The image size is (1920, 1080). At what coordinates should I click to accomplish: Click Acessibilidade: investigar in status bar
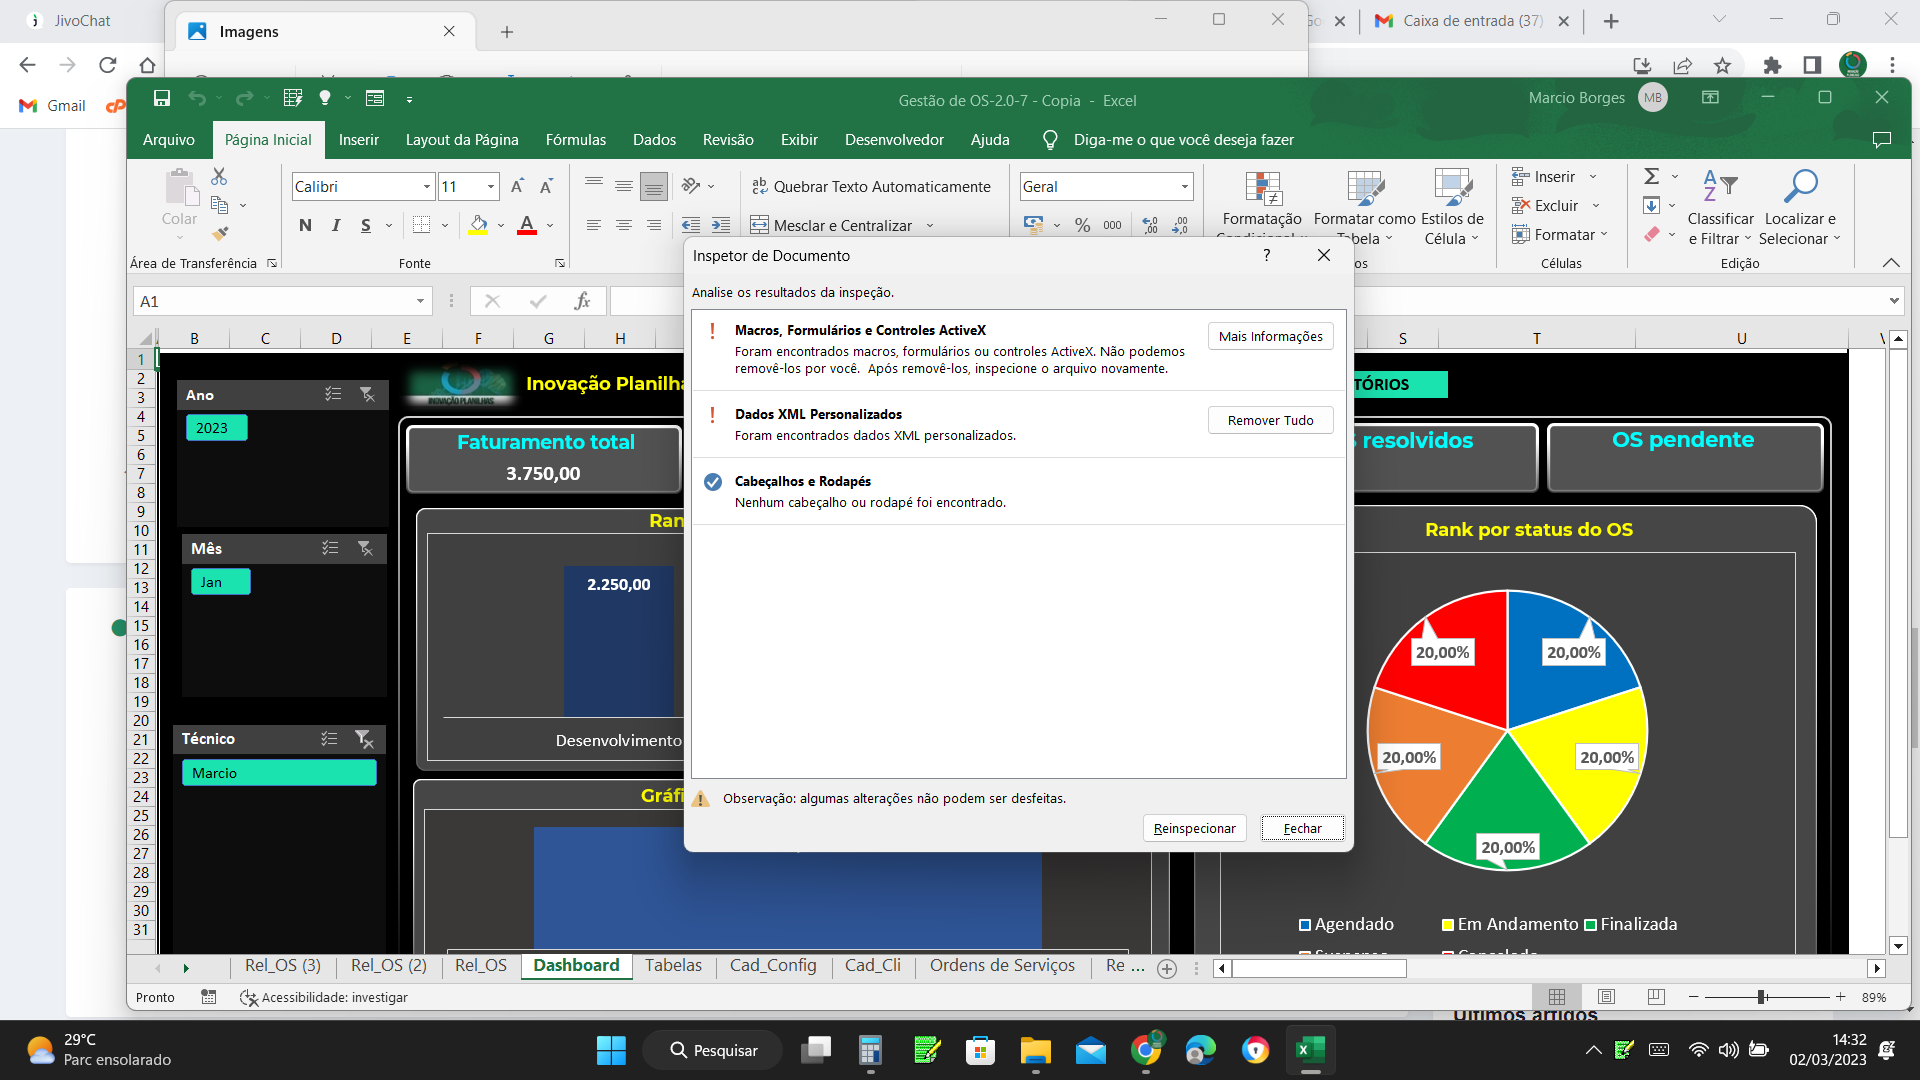[325, 997]
